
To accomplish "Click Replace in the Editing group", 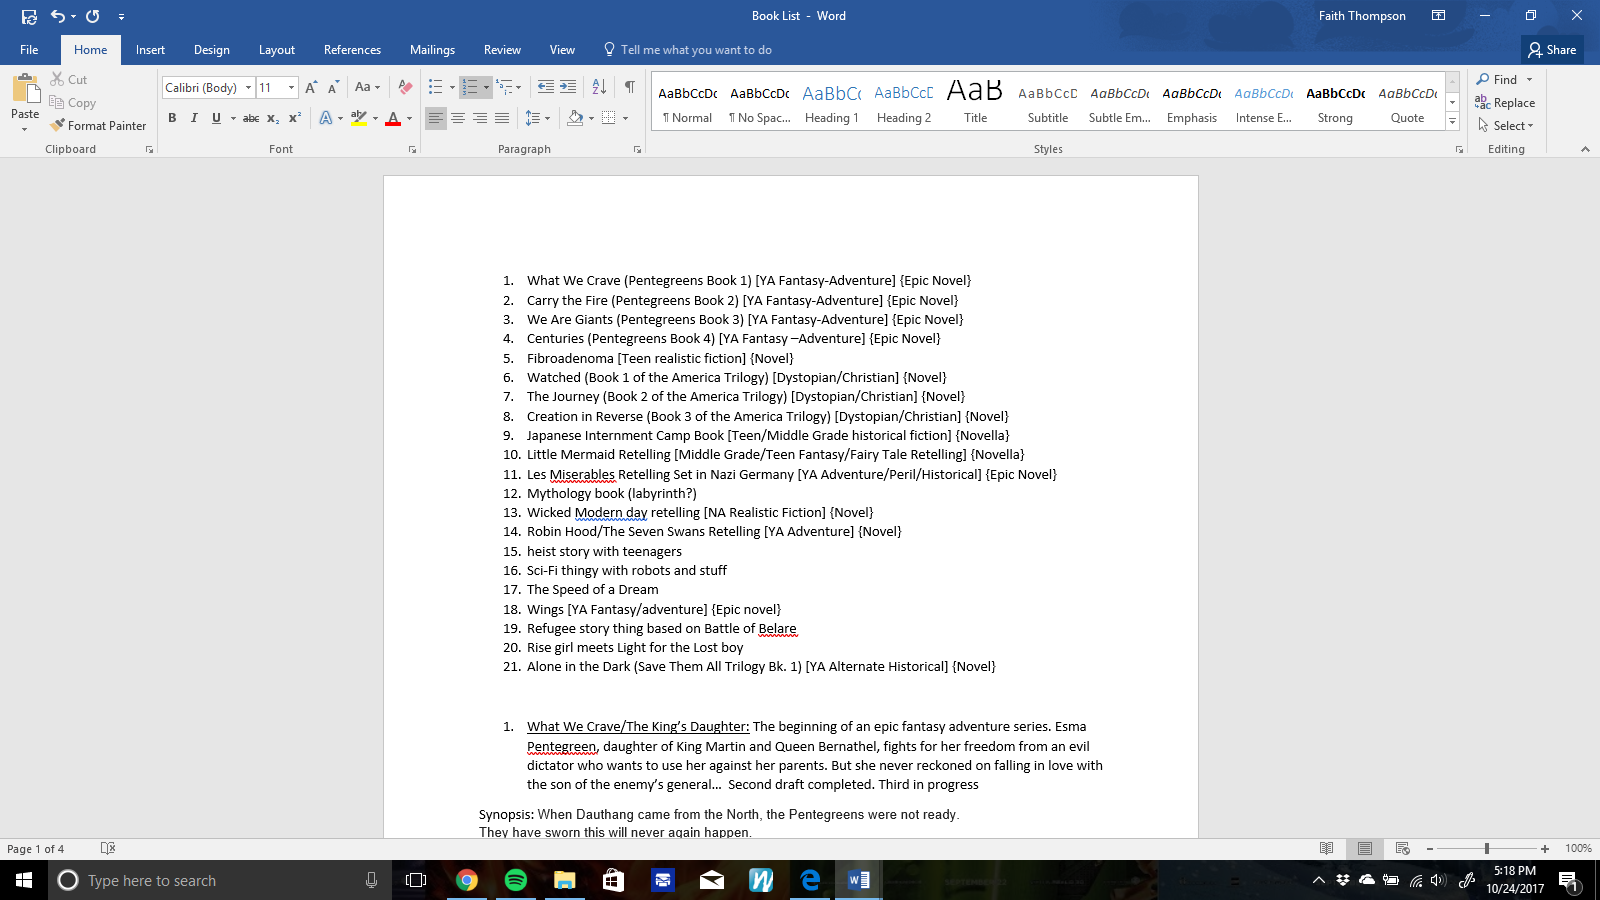I will [1512, 102].
